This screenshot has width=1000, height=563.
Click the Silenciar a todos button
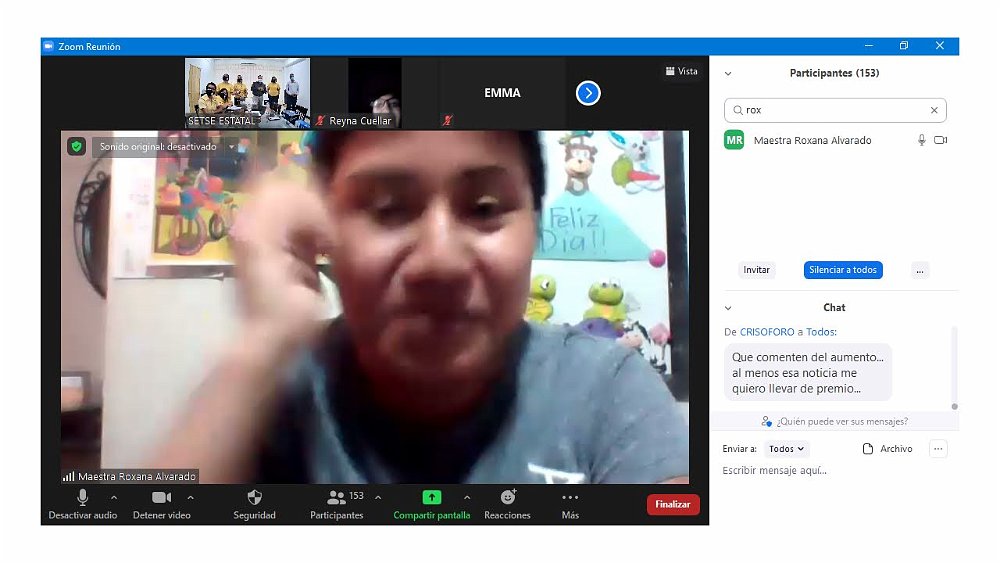tap(843, 270)
